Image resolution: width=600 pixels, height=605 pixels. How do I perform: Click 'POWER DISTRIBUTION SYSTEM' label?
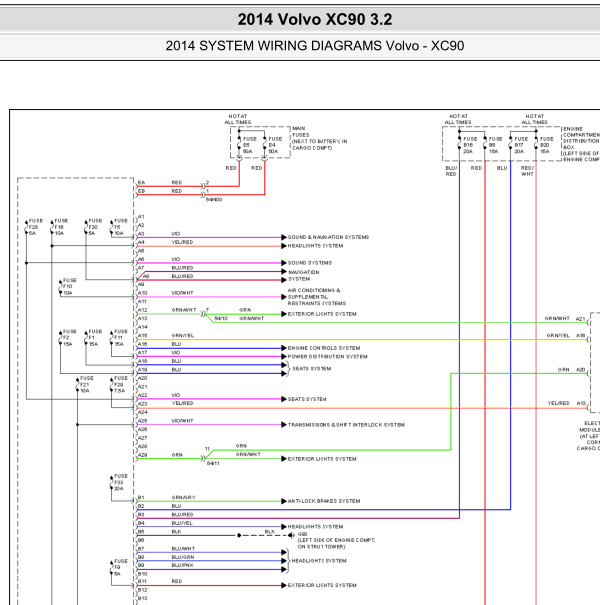328,357
